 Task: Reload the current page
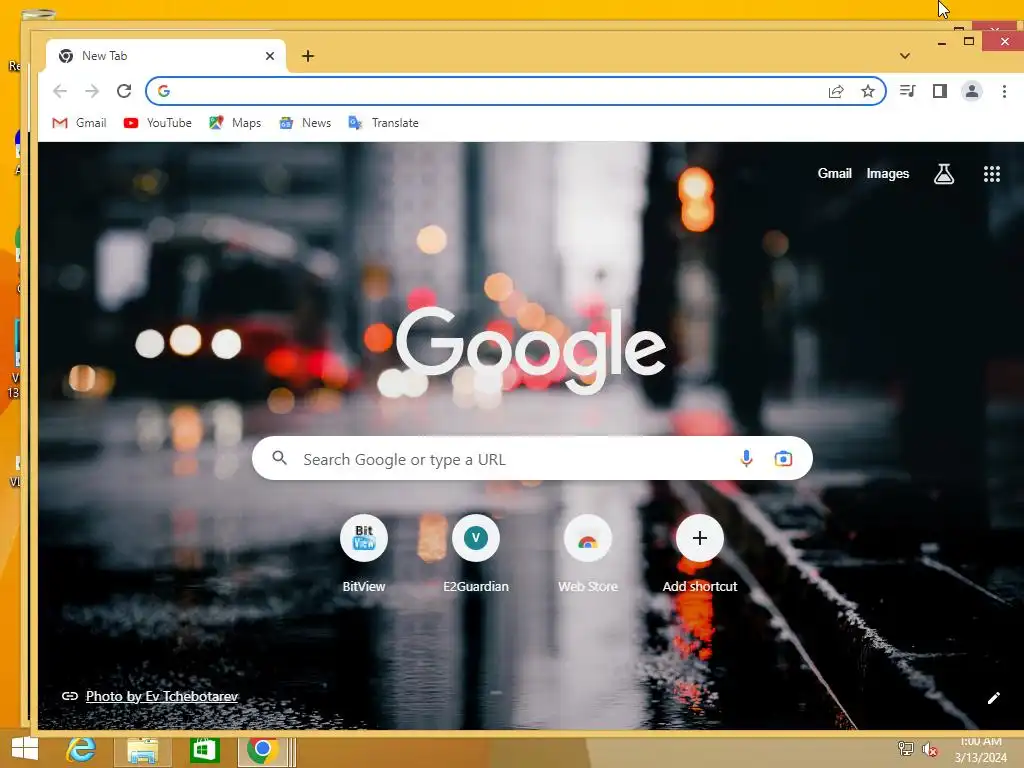coord(124,91)
